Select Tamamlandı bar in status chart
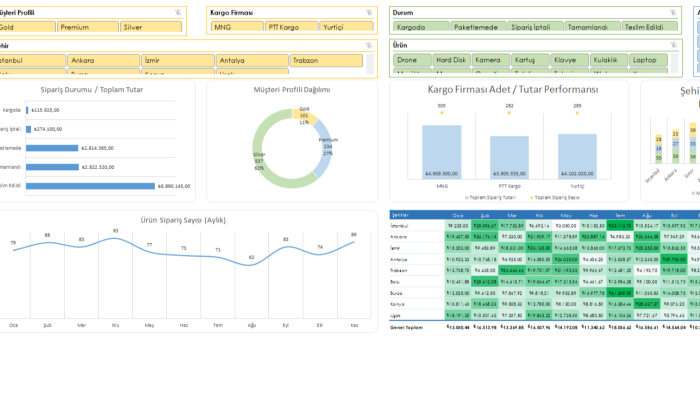This screenshot has width=700, height=394. coord(52,167)
